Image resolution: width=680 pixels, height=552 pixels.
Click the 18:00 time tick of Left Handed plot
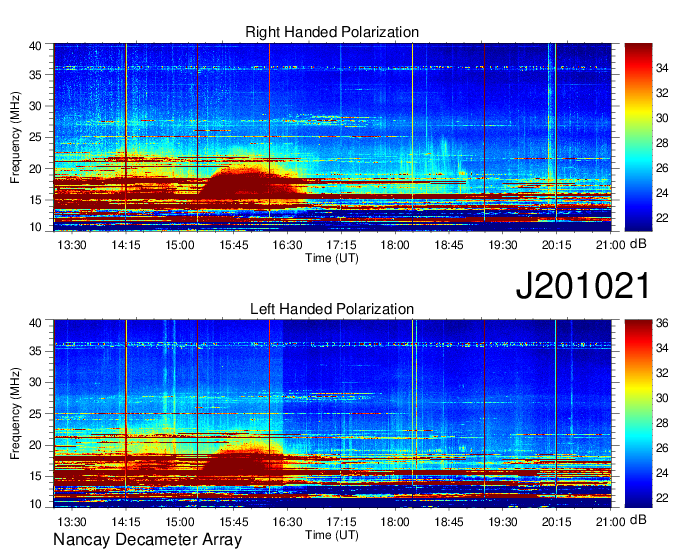(395, 522)
